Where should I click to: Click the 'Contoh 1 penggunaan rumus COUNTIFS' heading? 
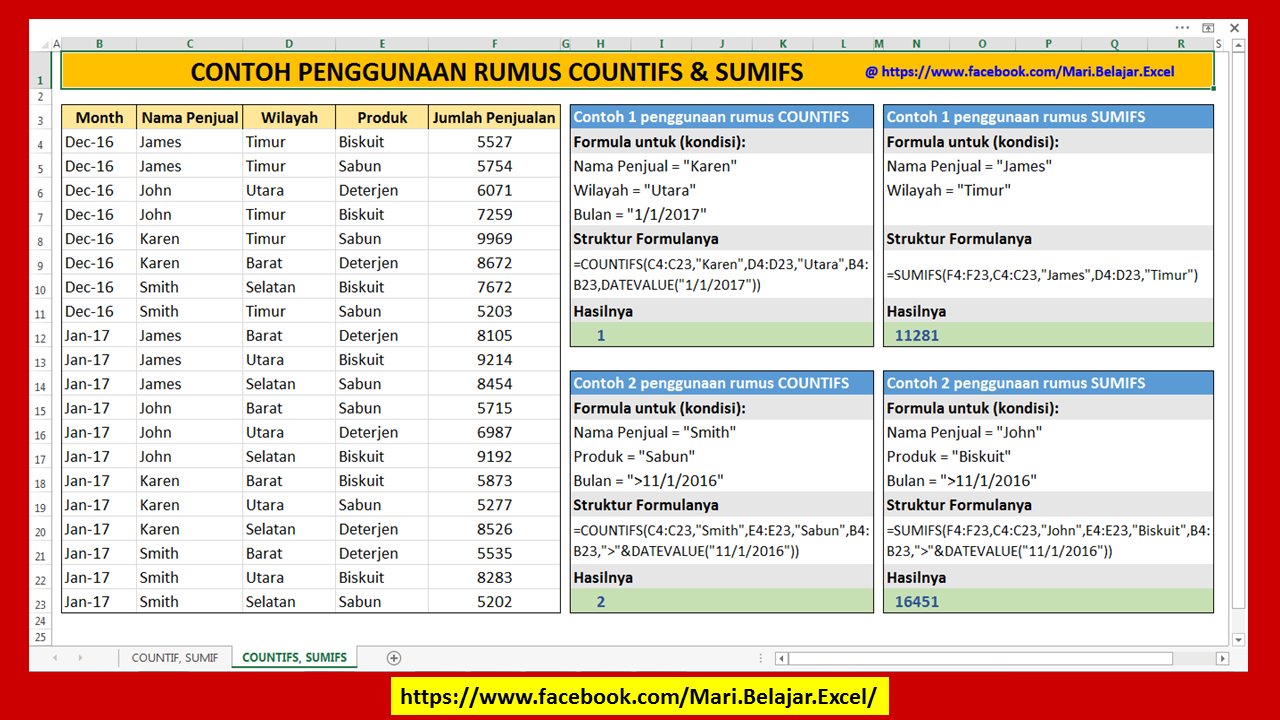(721, 117)
